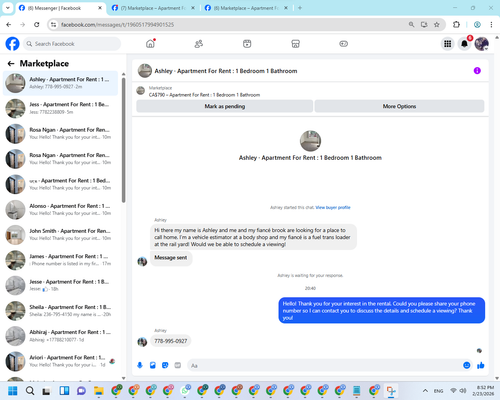Open the CA$790 apartment listing link
500x400 pixels.
pyautogui.click(x=204, y=95)
